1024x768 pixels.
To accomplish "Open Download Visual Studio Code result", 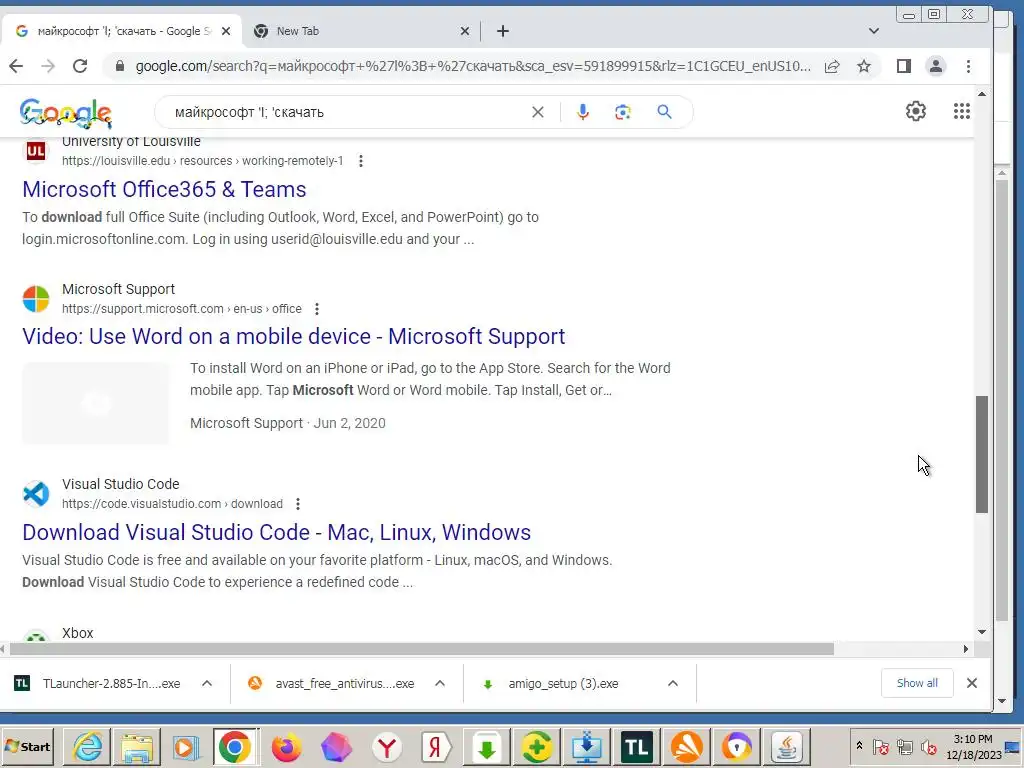I will tap(276, 532).
